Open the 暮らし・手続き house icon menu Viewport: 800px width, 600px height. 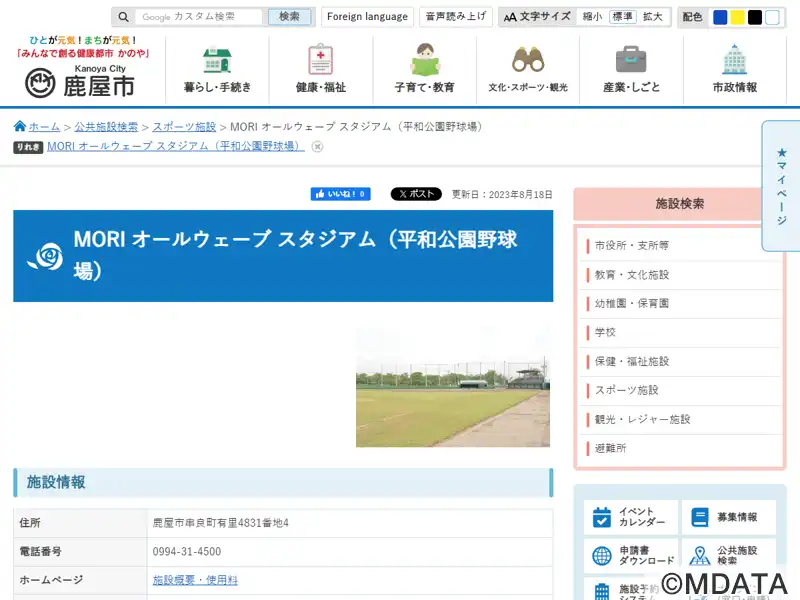217,60
